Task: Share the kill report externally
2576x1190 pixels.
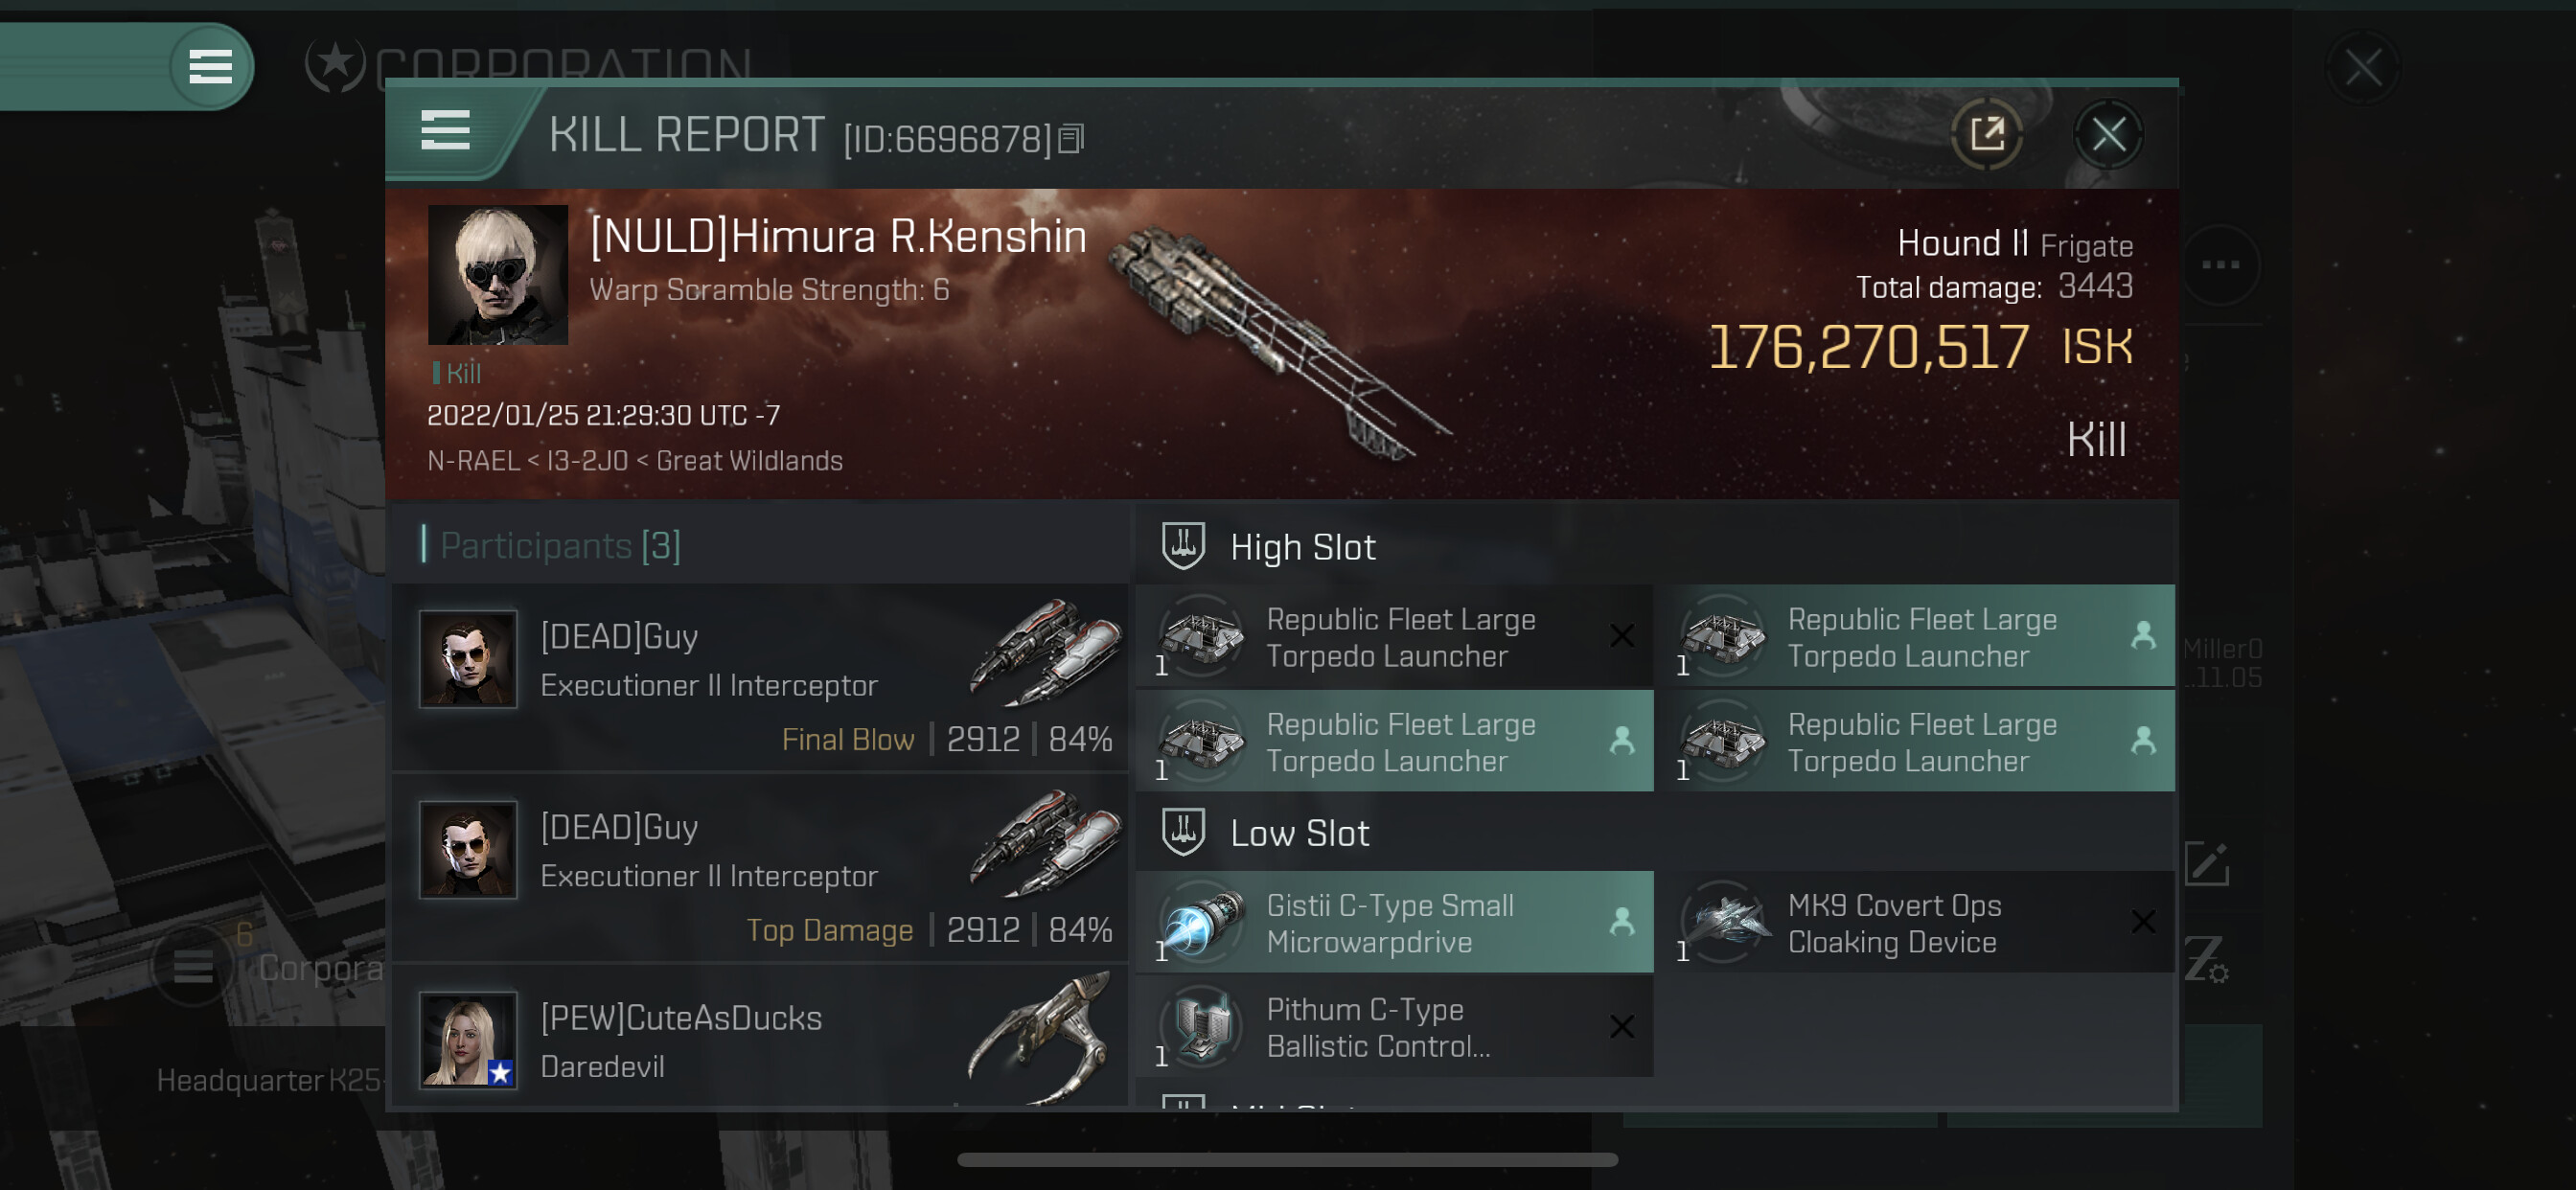Action: (x=1986, y=134)
